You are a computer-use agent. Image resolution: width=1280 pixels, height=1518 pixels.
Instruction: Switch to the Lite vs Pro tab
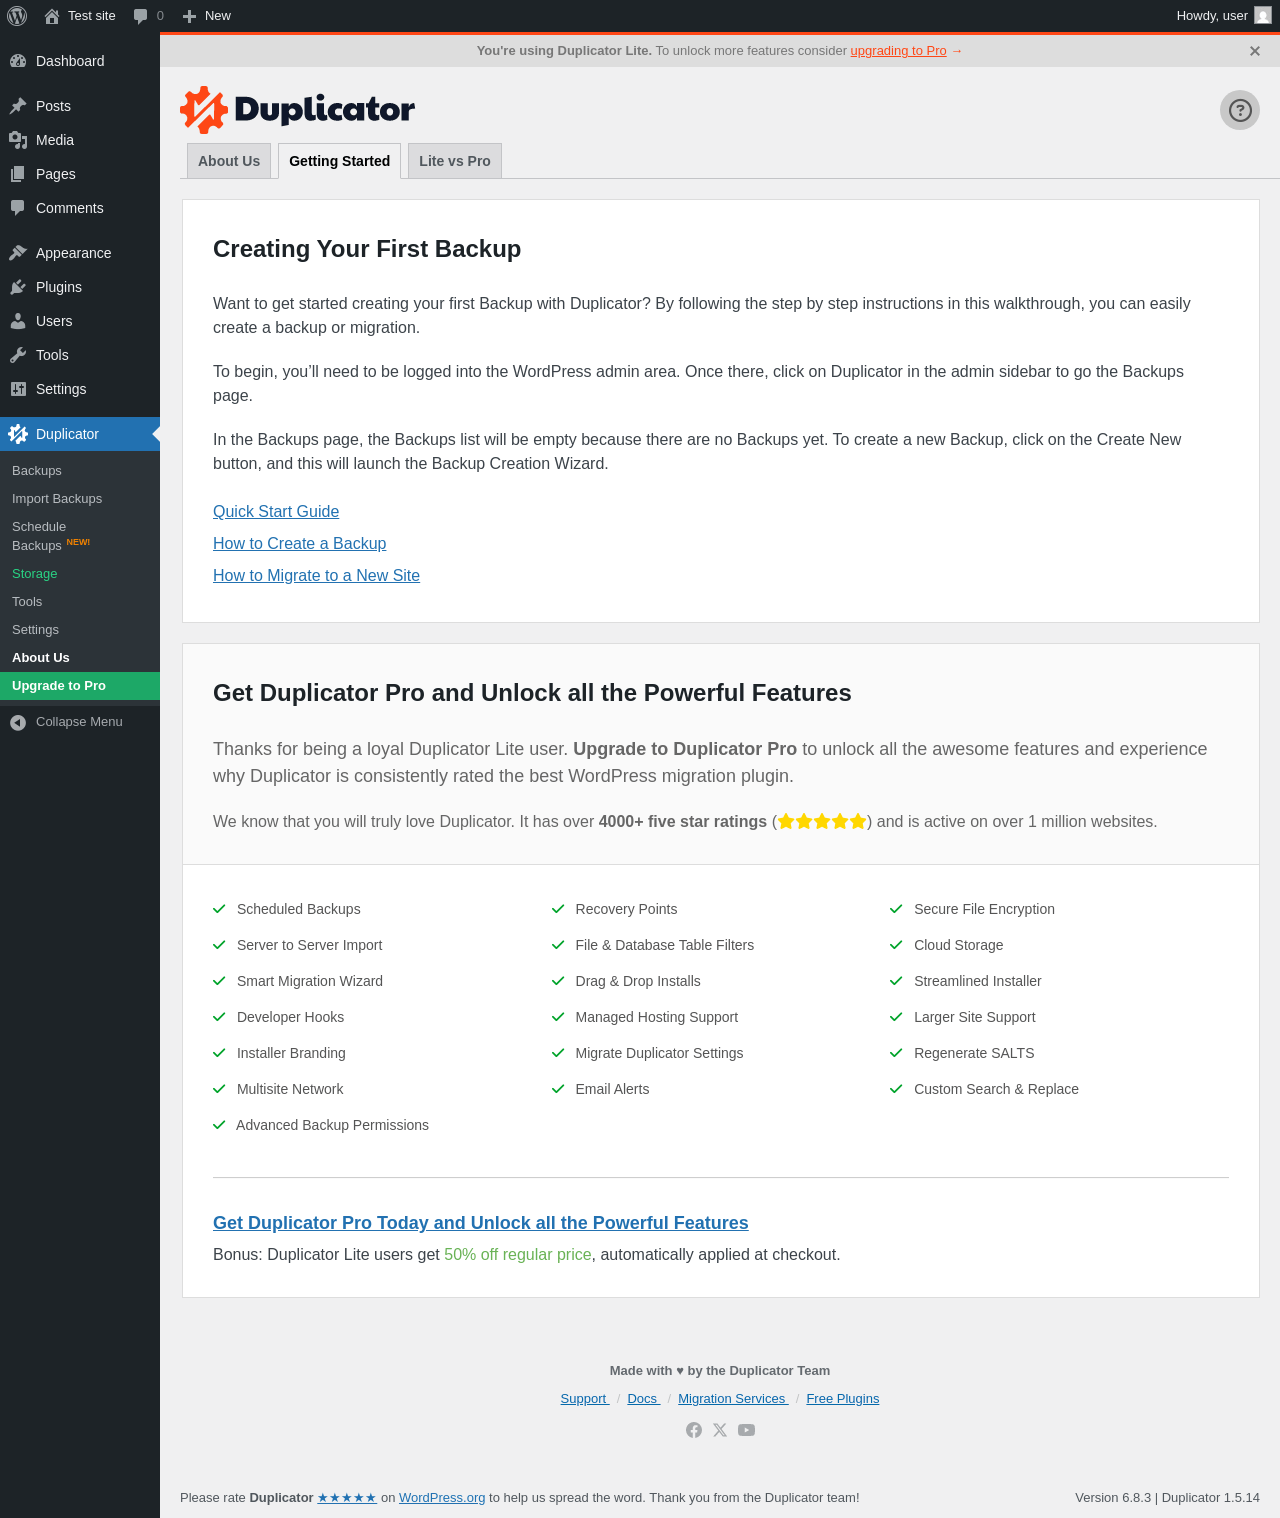[x=454, y=161]
